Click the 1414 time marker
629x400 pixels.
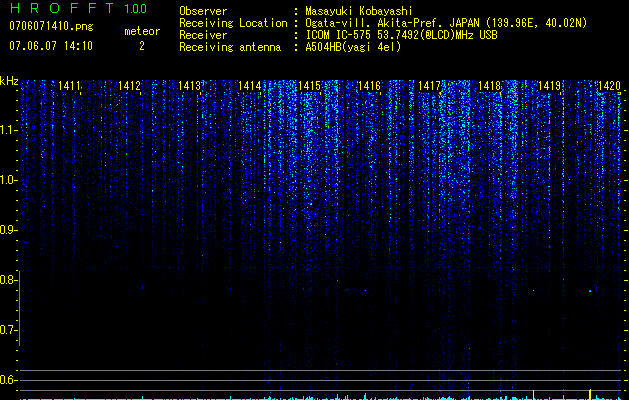point(249,85)
